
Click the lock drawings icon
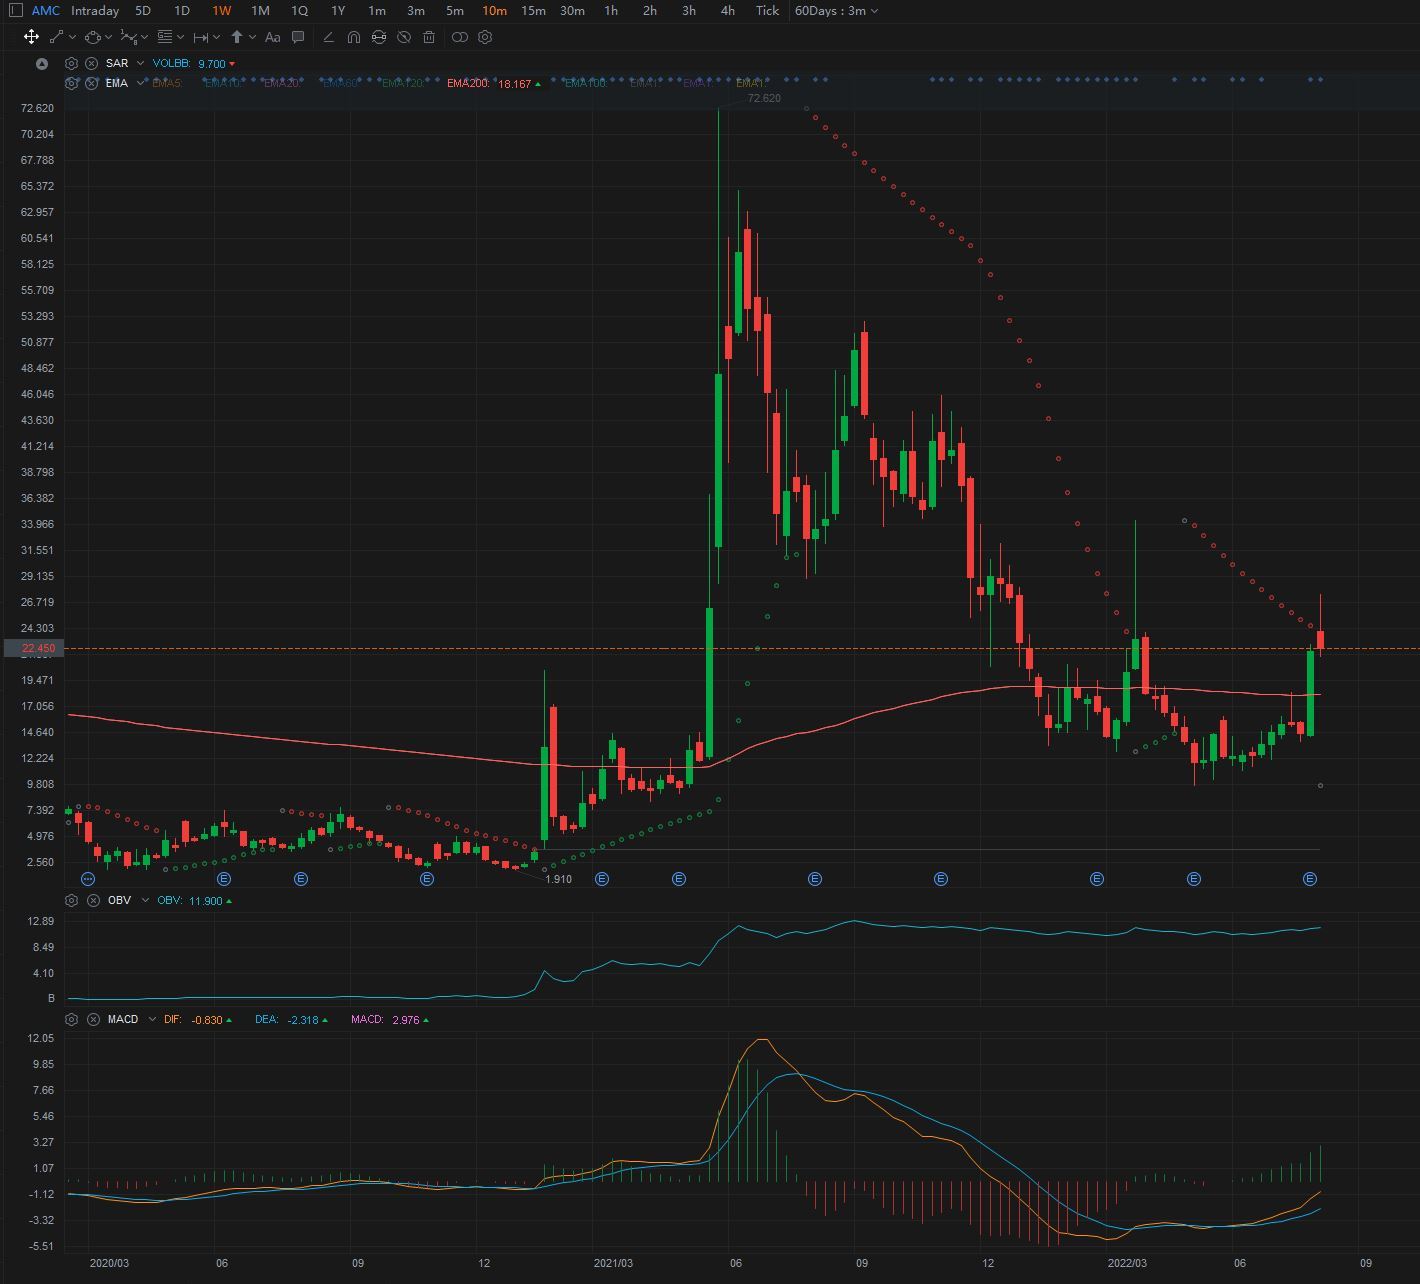pos(379,37)
